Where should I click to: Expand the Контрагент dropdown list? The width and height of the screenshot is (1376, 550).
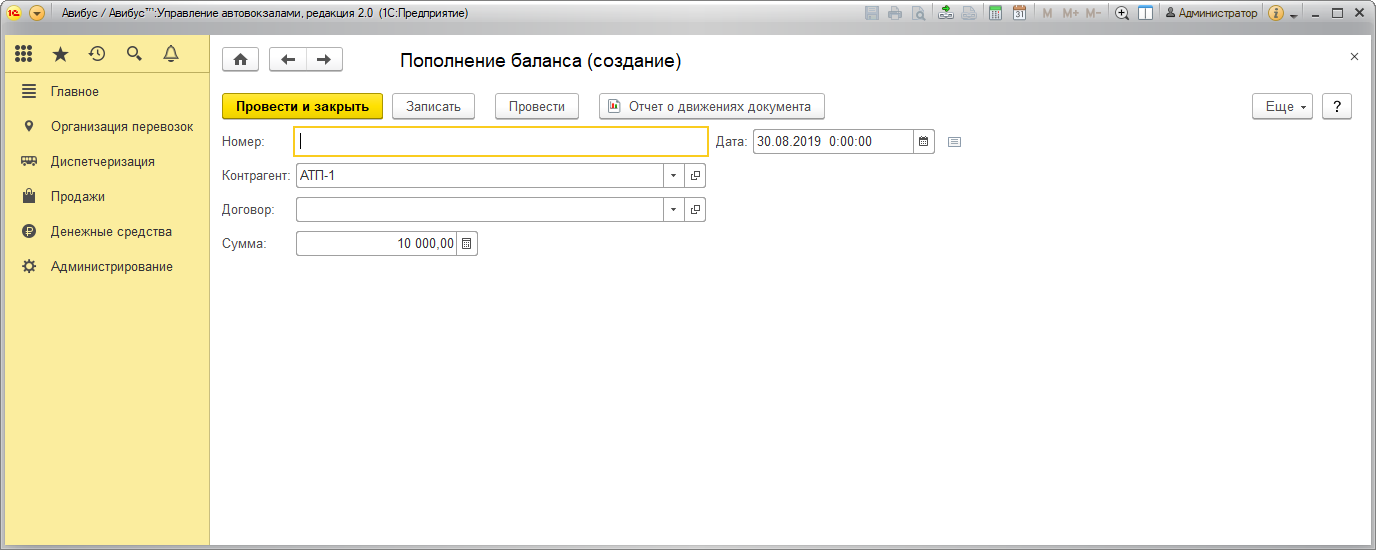[x=673, y=176]
